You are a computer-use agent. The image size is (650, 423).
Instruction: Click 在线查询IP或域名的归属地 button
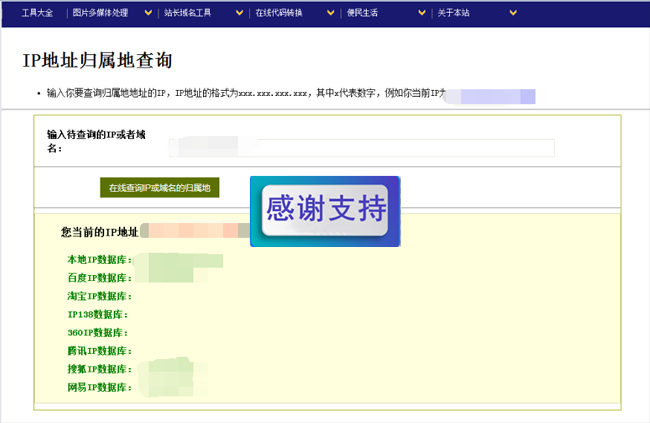[160, 188]
